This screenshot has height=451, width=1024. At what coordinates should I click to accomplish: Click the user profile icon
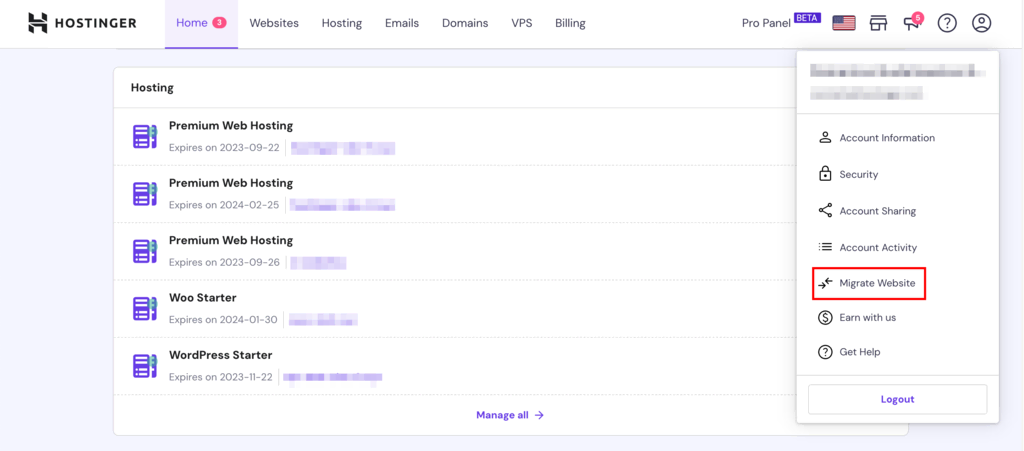coord(982,23)
